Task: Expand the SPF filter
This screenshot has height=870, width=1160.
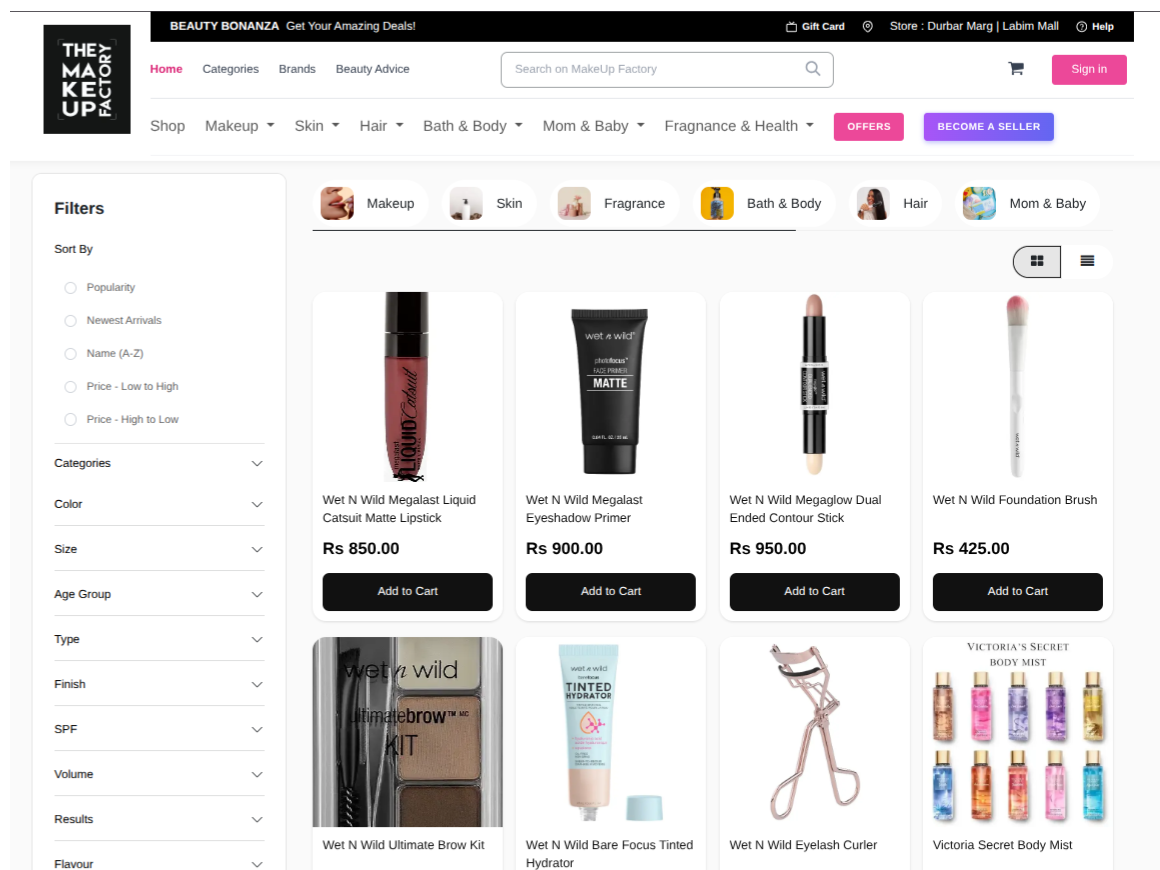Action: [x=159, y=729]
